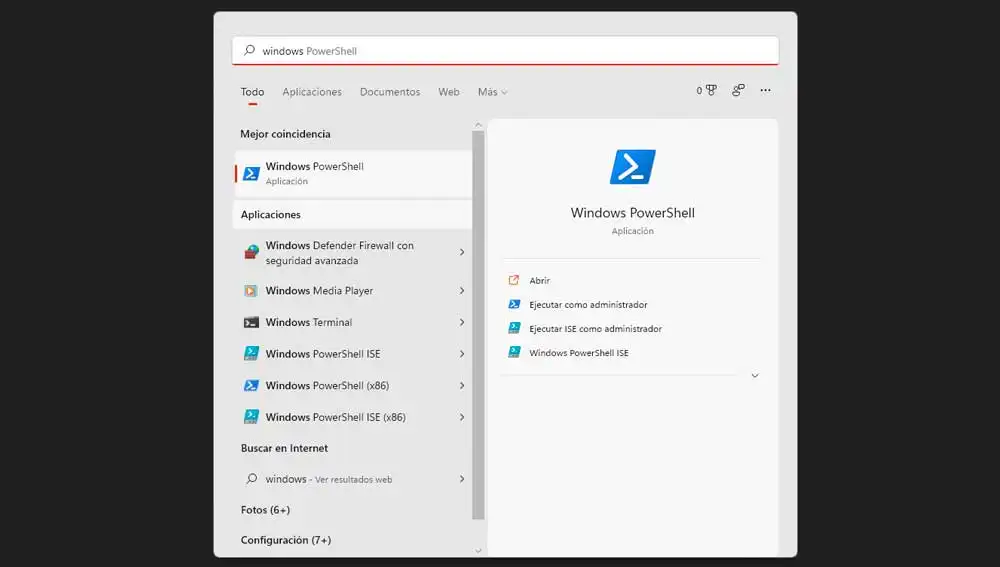This screenshot has height=567, width=1000.
Task: Select 'Windows PowerShell (x86)' result text
Action: point(327,386)
